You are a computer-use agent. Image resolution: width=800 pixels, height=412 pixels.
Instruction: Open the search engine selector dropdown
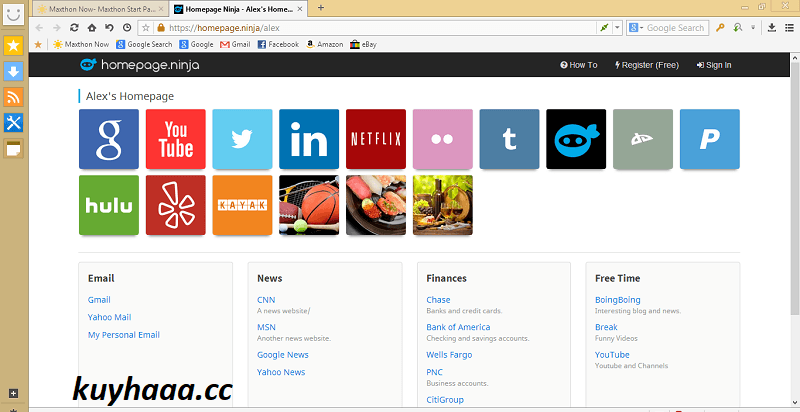tap(636, 28)
